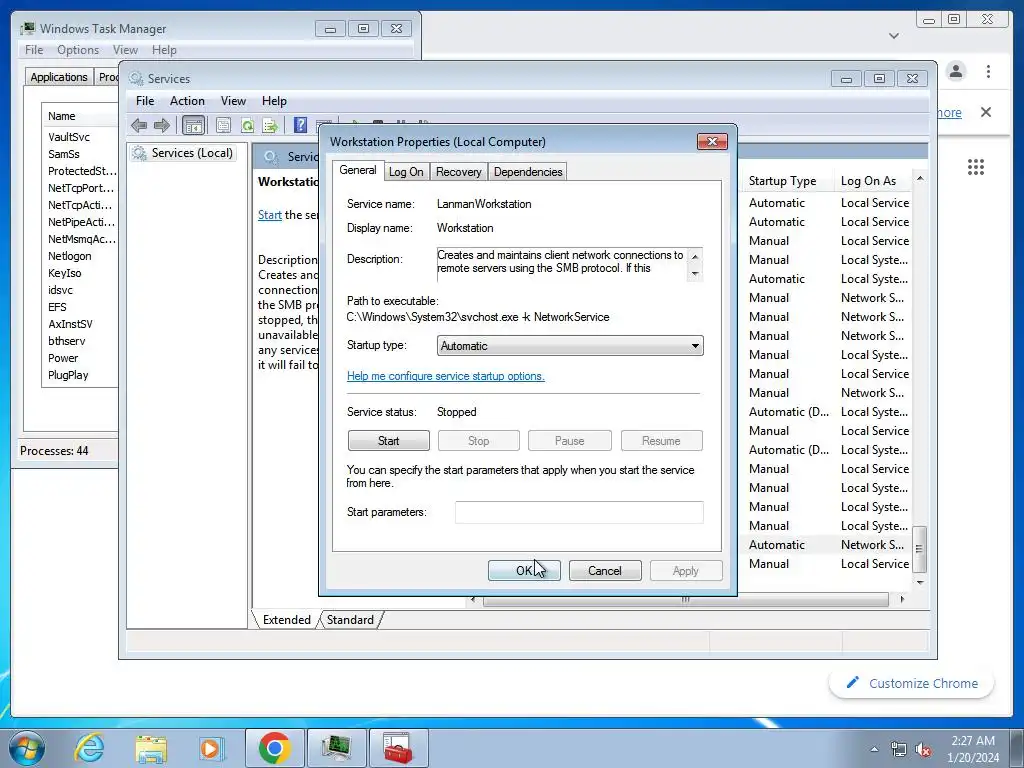Show hidden tray icons arrow
1024x768 pixels.
[x=874, y=749]
